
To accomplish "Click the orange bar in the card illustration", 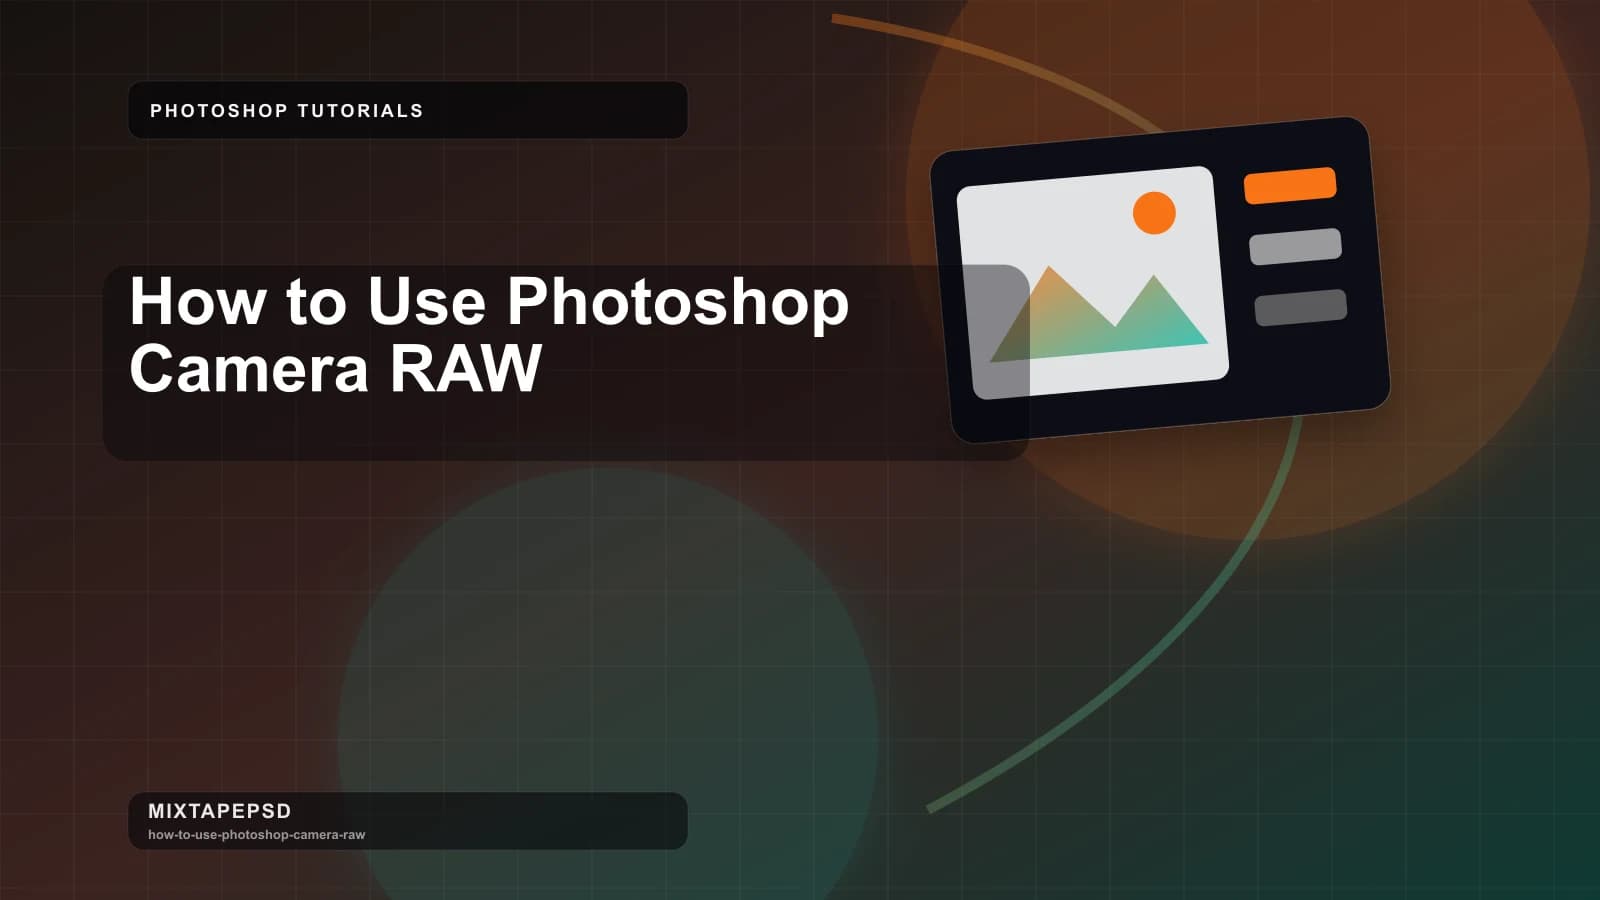I will point(1290,186).
